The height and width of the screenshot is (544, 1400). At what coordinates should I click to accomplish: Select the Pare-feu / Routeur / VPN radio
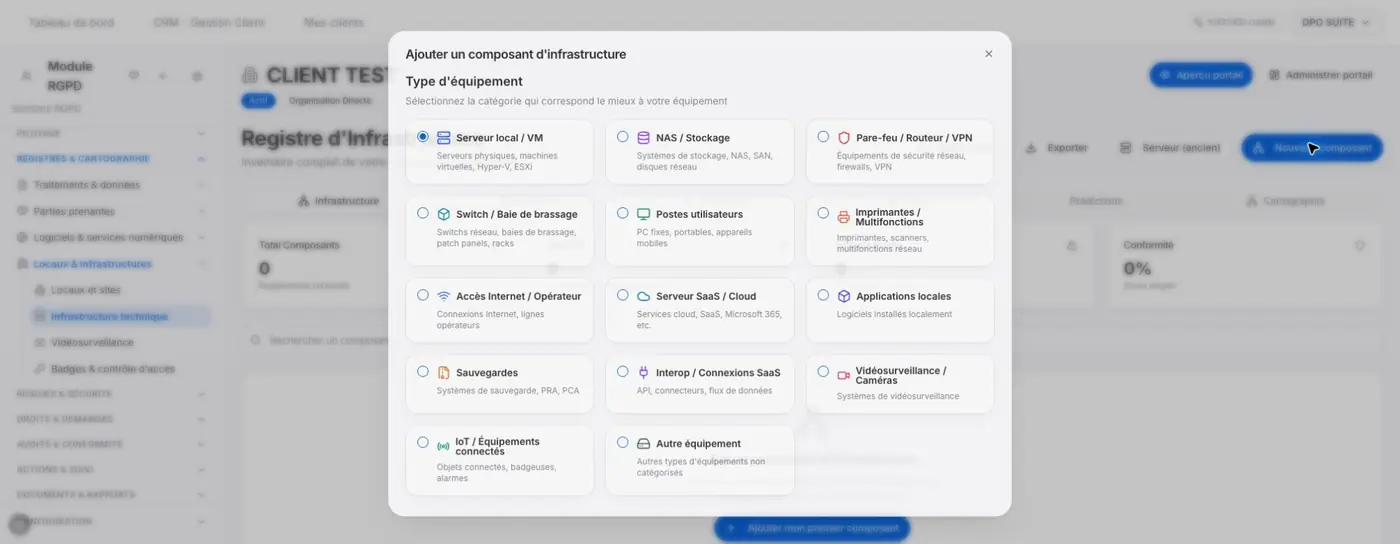point(823,137)
